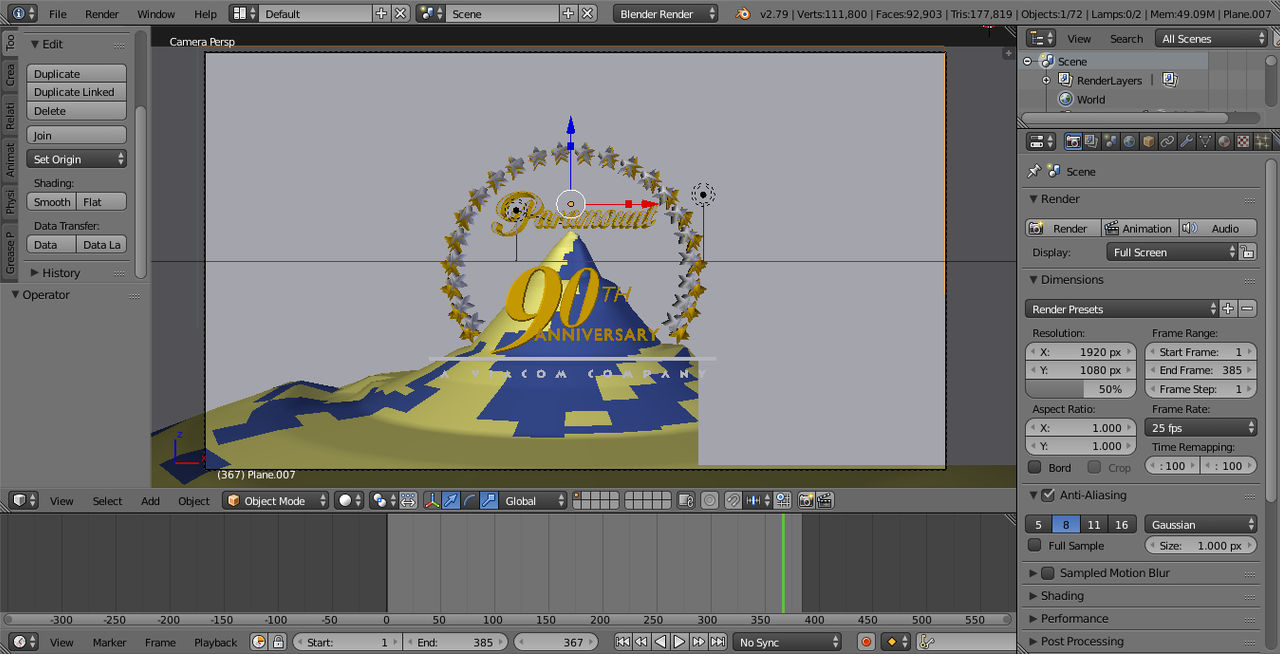Screen dimensions: 1280x654
Task: Click the Join button
Action: coord(76,135)
